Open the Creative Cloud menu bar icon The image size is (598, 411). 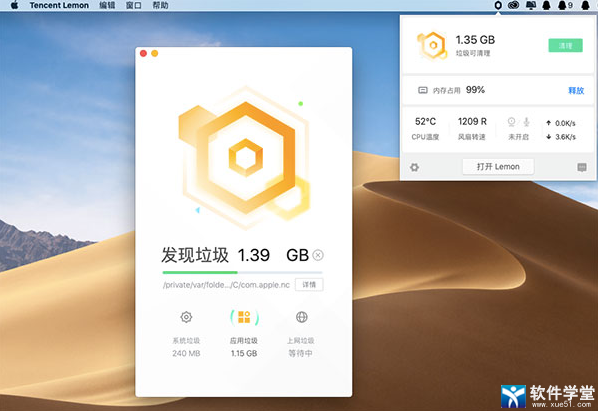(513, 5)
